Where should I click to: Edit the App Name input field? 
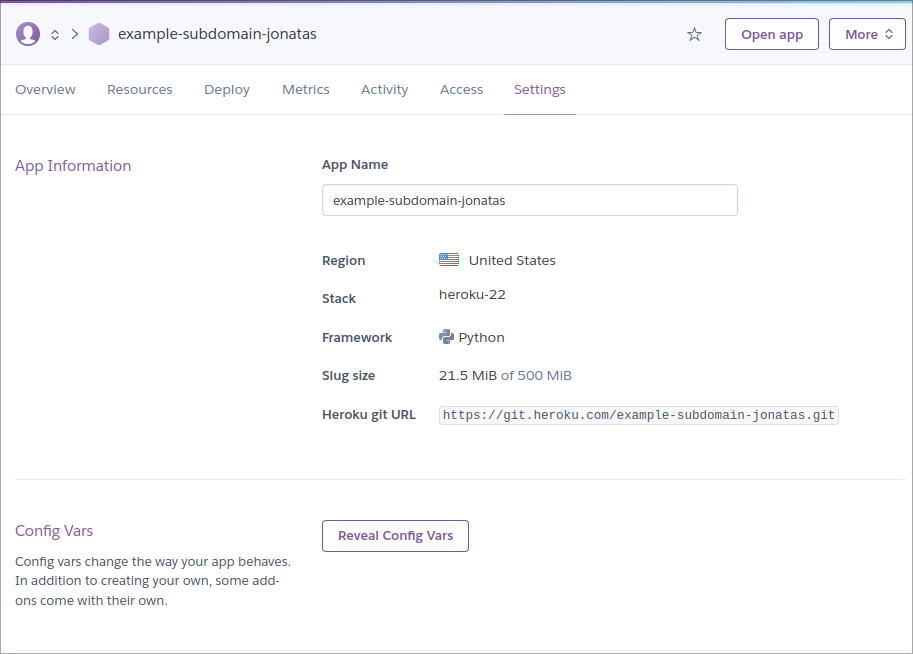(x=530, y=200)
